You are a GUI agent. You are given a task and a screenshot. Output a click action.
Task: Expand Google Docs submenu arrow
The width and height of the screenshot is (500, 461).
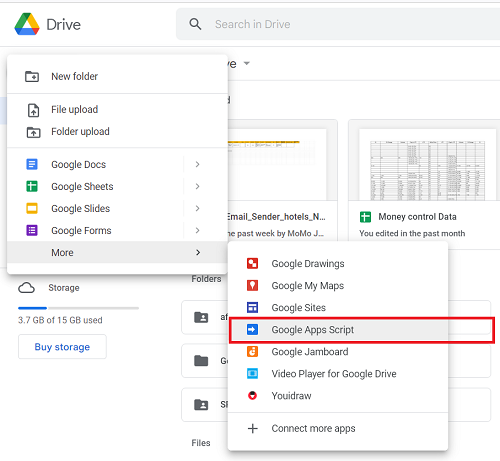[x=197, y=164]
